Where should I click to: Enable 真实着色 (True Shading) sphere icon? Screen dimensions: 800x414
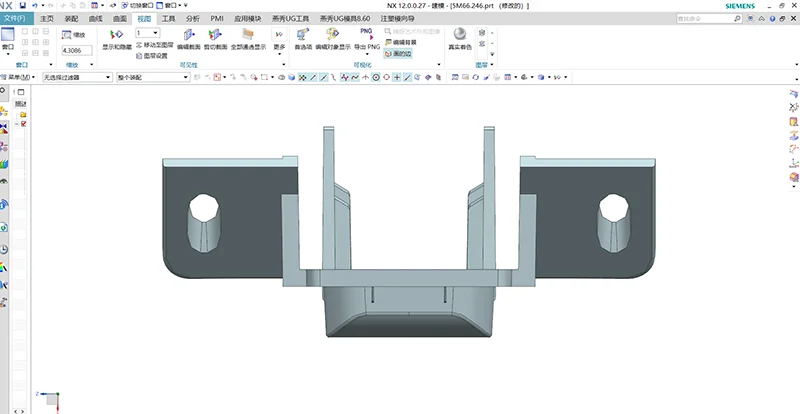[459, 35]
